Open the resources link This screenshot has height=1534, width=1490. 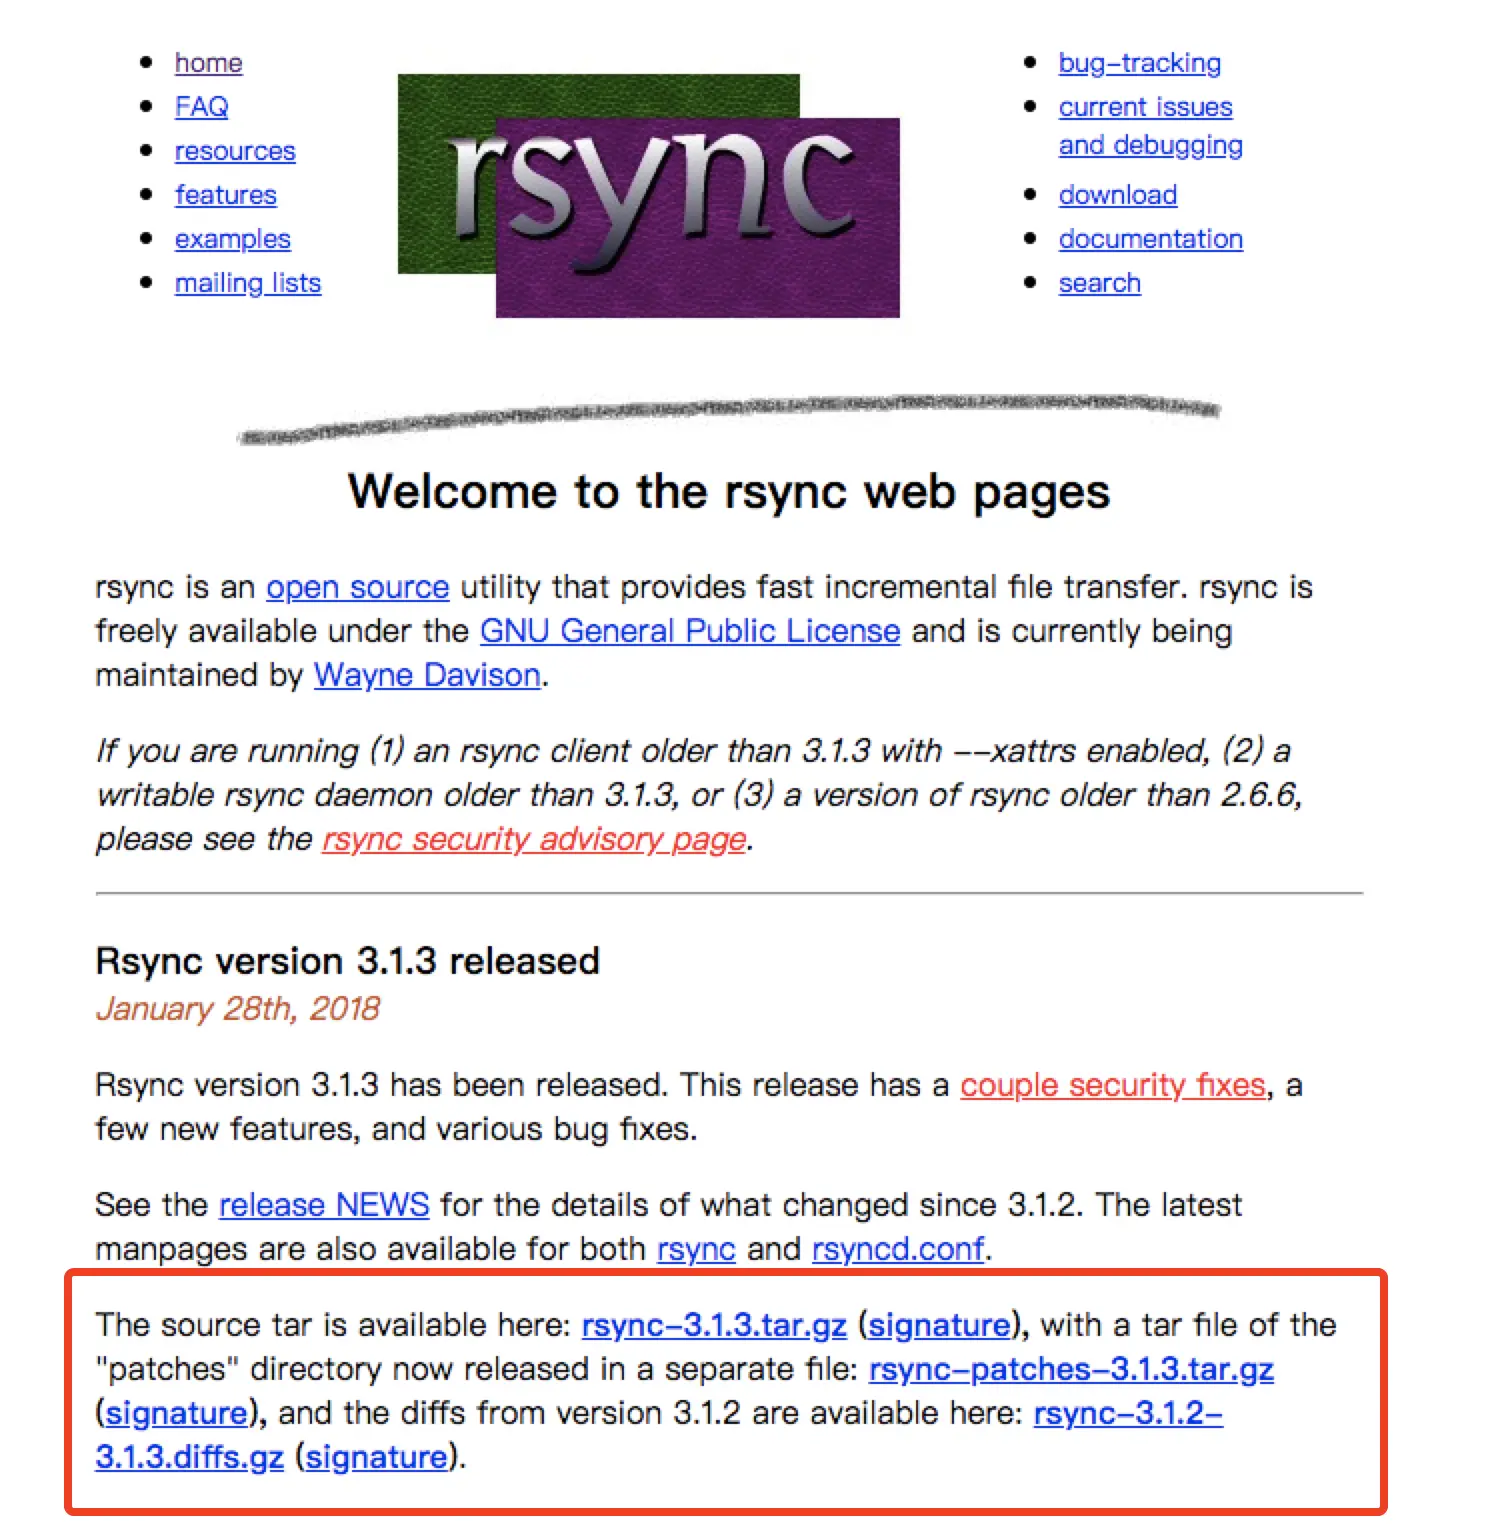(235, 151)
